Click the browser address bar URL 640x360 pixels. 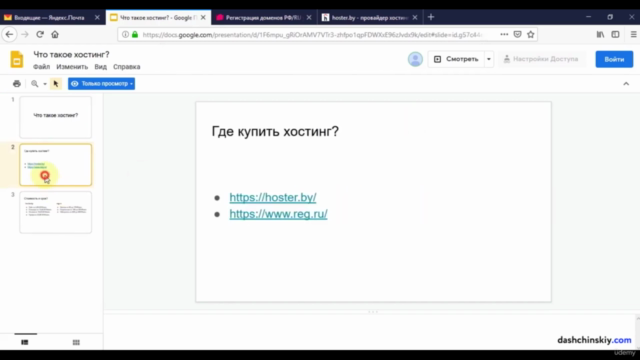[x=312, y=35]
